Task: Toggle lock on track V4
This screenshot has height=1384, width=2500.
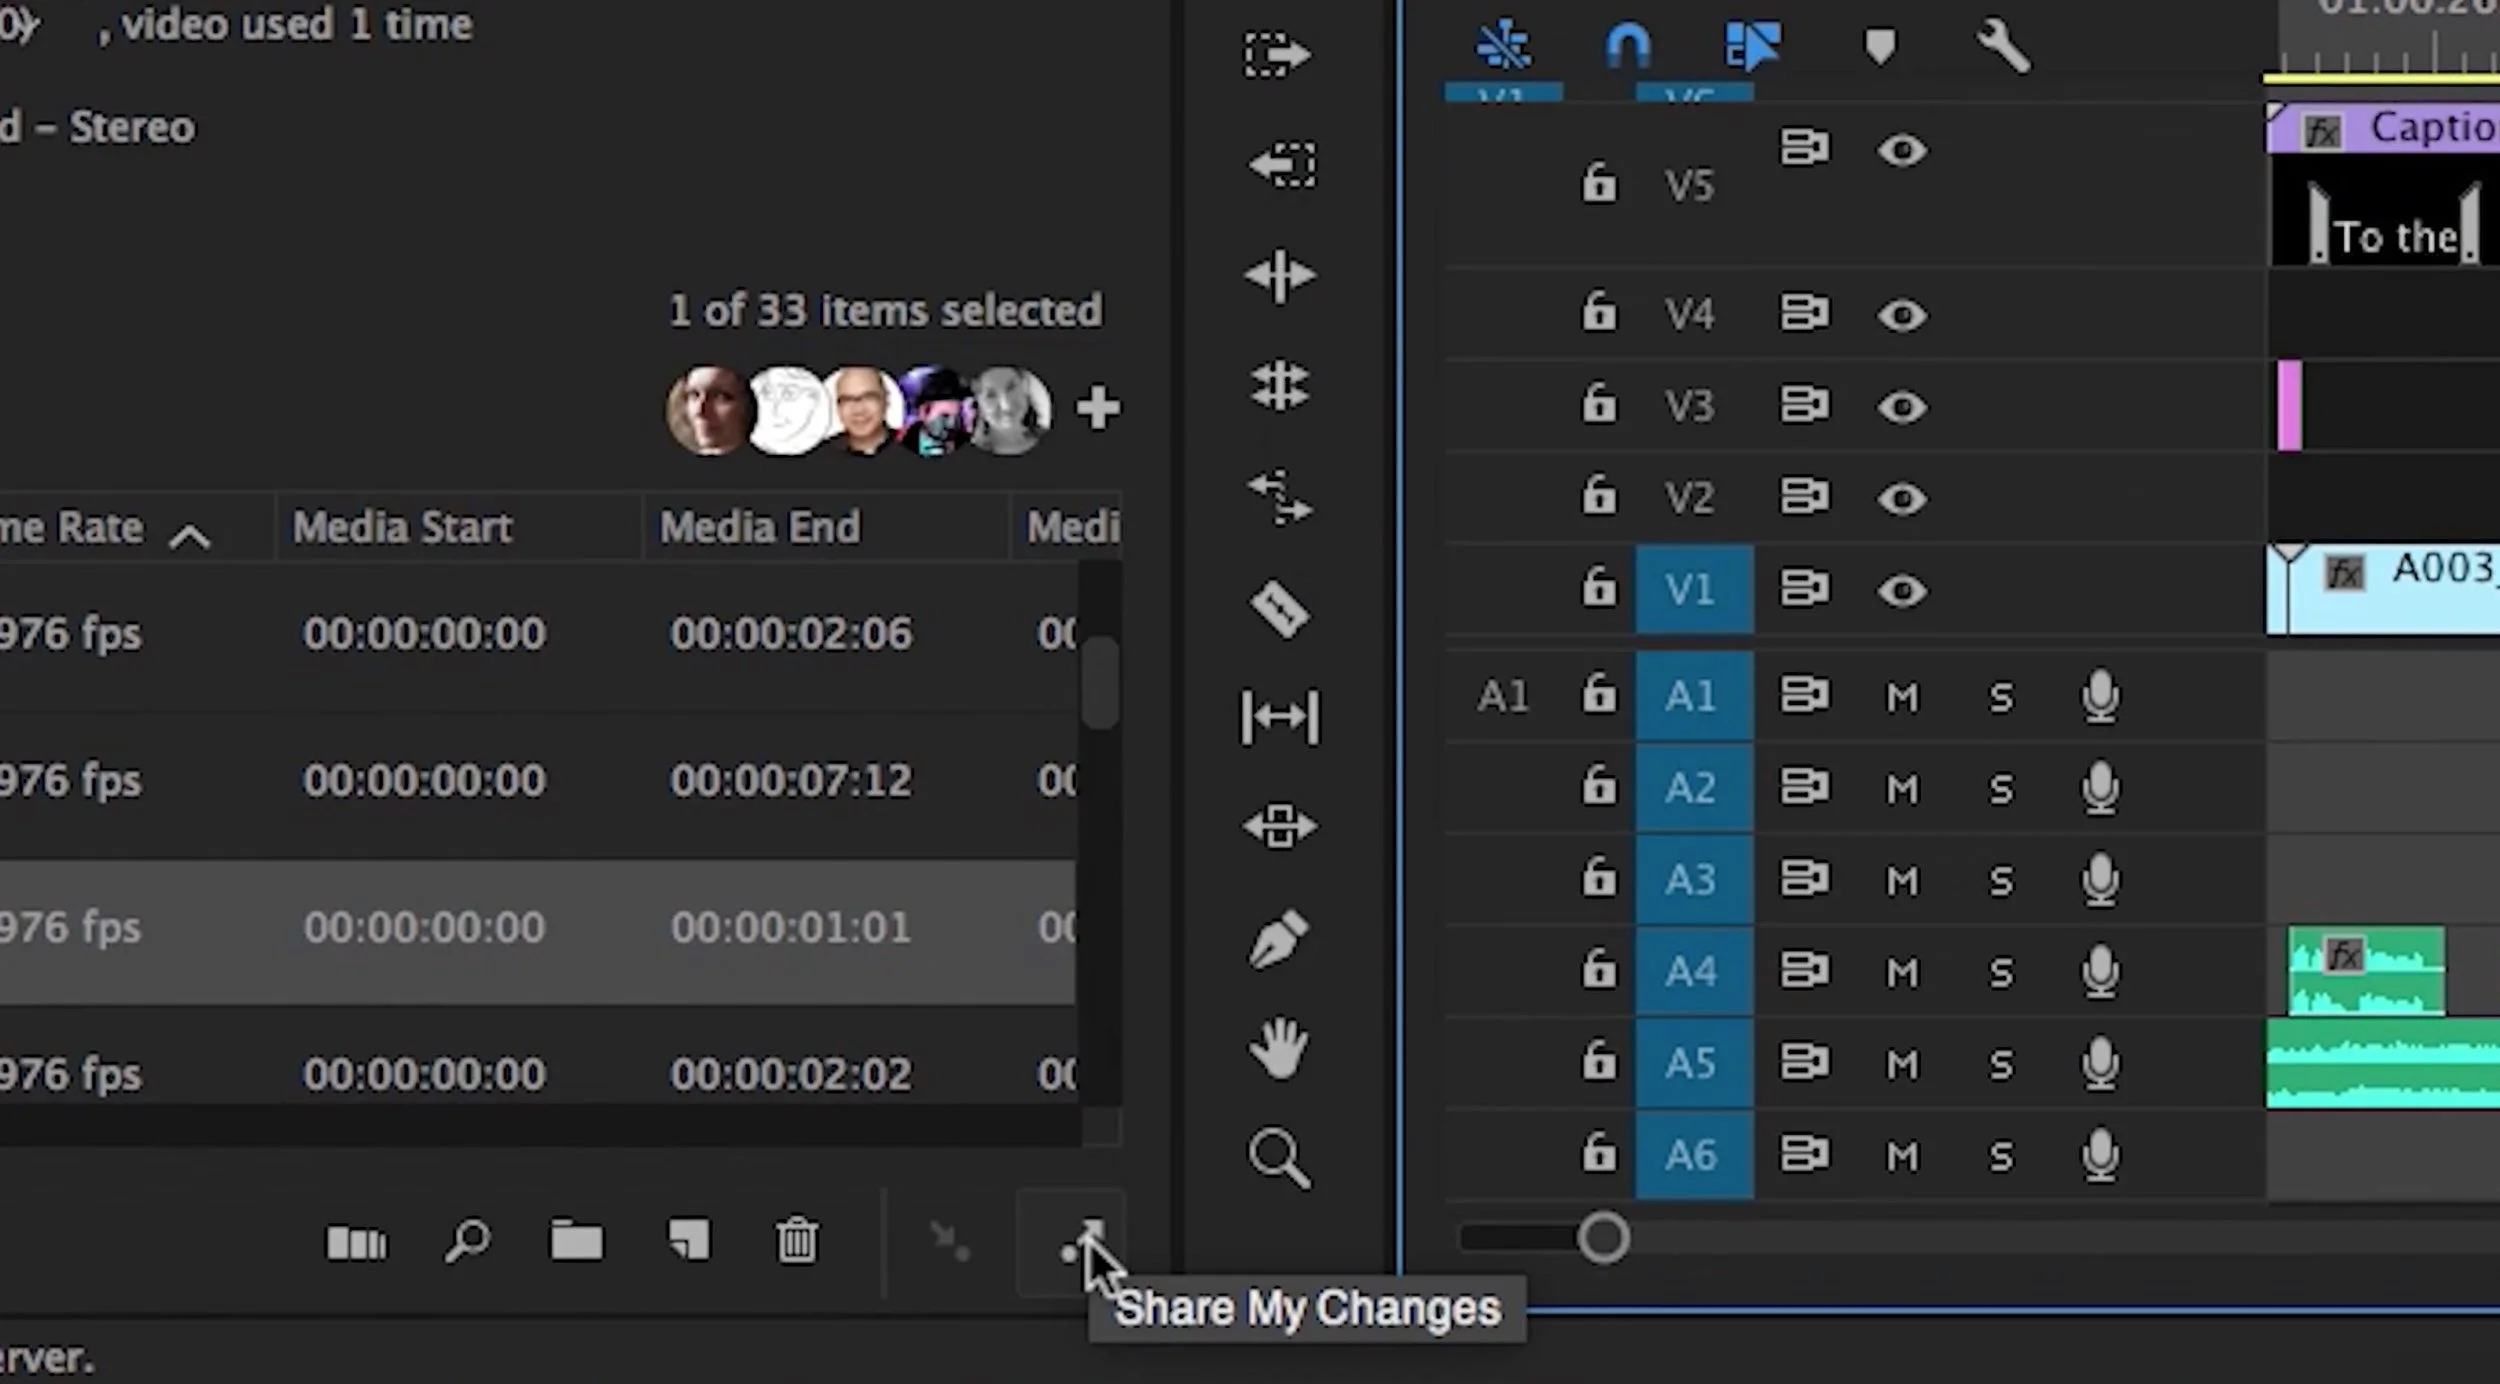Action: tap(1598, 313)
